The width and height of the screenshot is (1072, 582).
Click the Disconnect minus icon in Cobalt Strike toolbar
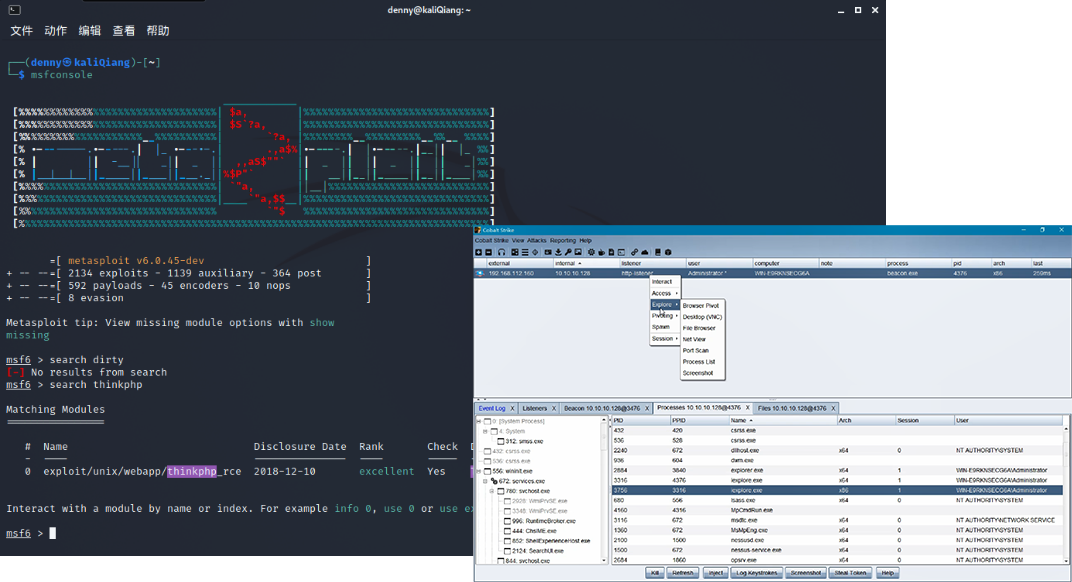pyautogui.click(x=489, y=252)
